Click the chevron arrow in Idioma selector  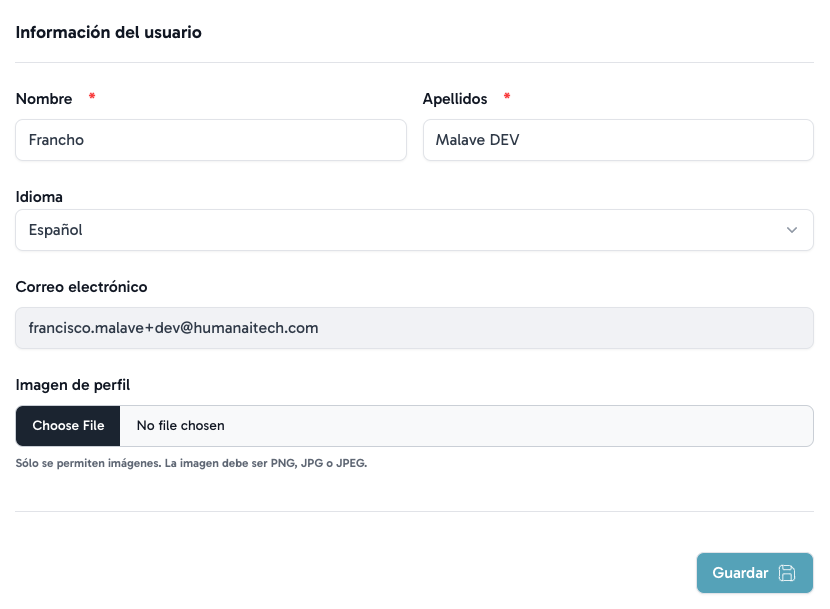pyautogui.click(x=792, y=230)
